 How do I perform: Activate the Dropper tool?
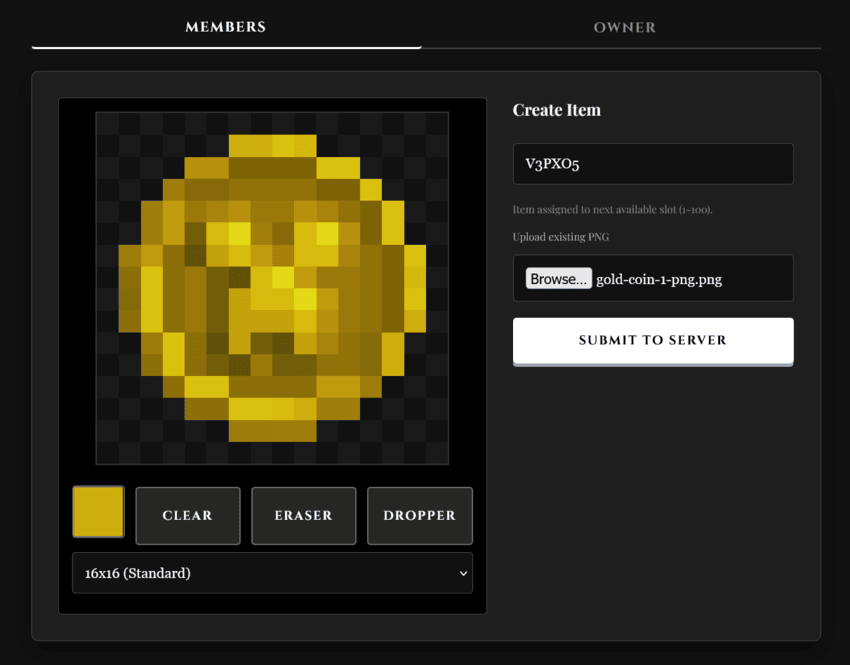click(x=420, y=515)
